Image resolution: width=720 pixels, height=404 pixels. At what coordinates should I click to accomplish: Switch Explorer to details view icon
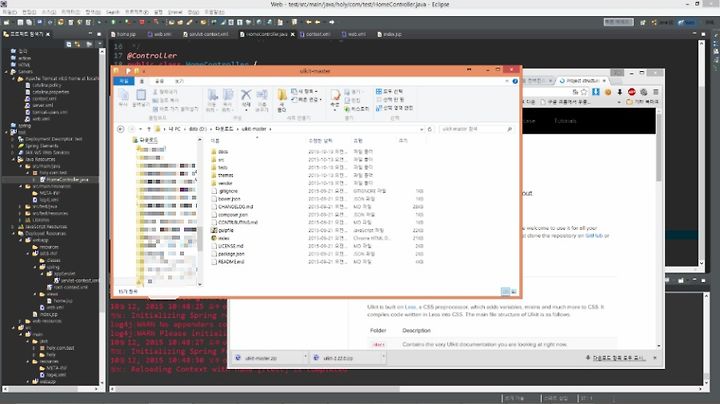(505, 292)
